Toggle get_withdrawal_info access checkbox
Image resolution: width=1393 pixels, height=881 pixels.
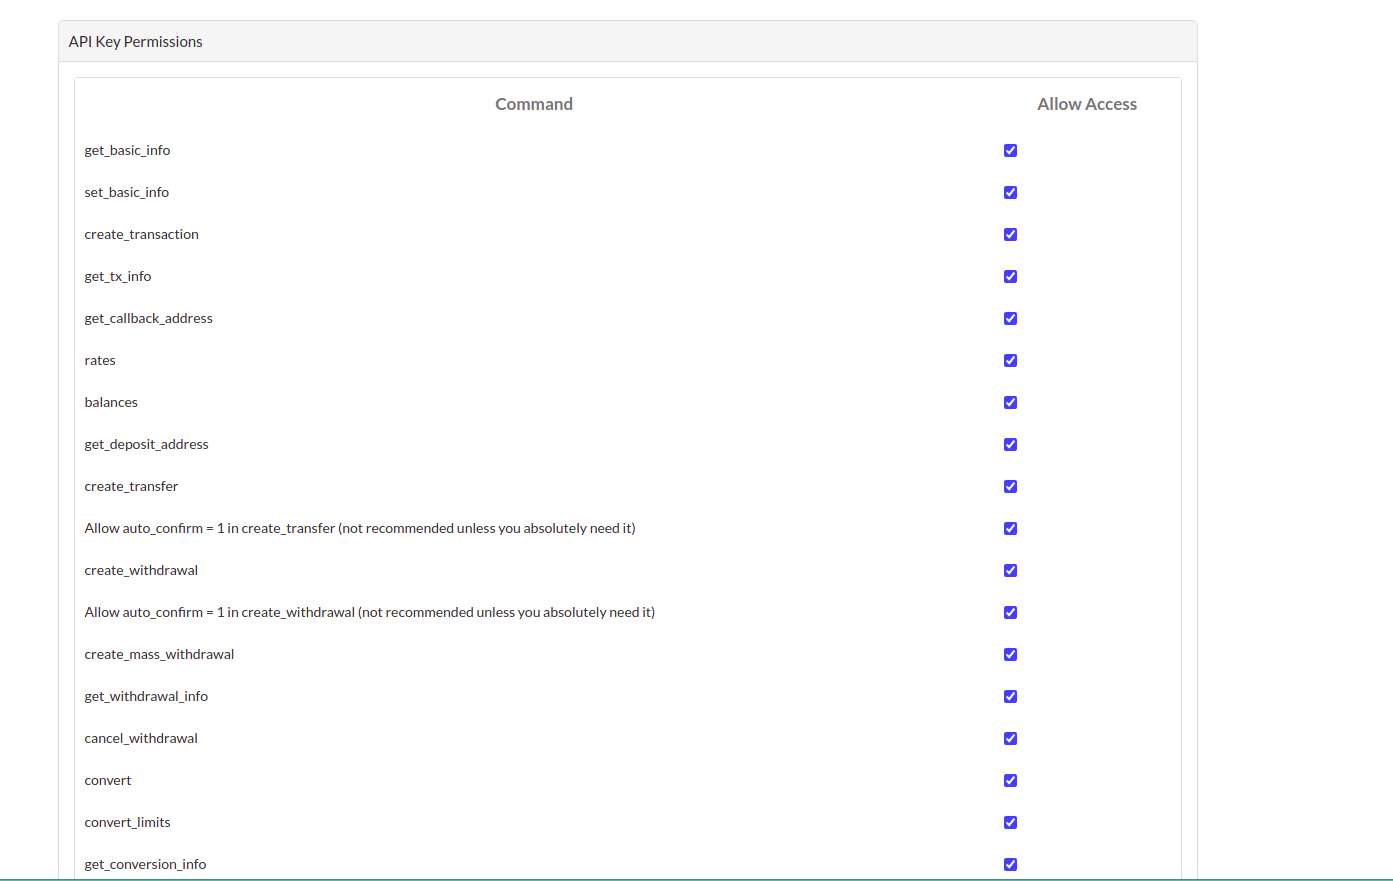[1010, 697]
